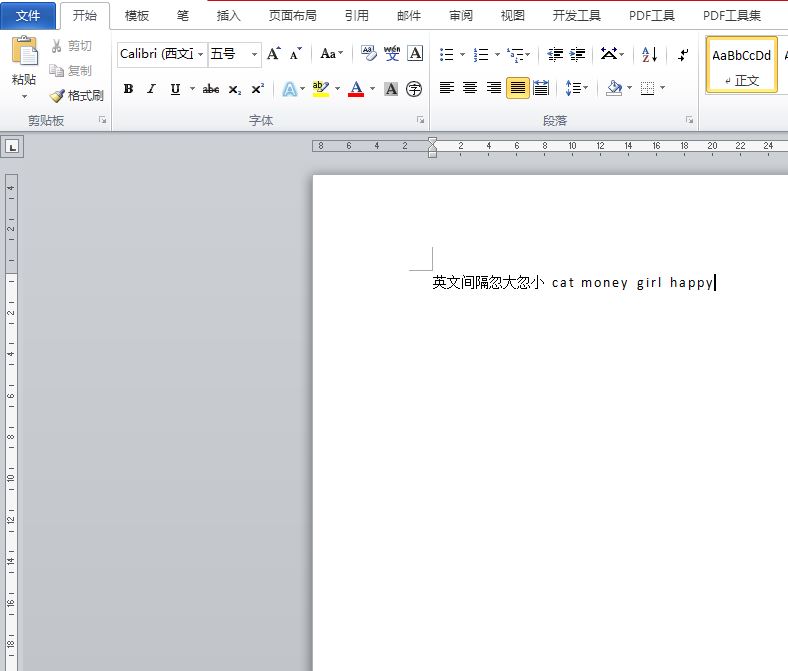788x671 pixels.
Task: Click the Sort A-Z icon
Action: tap(649, 54)
